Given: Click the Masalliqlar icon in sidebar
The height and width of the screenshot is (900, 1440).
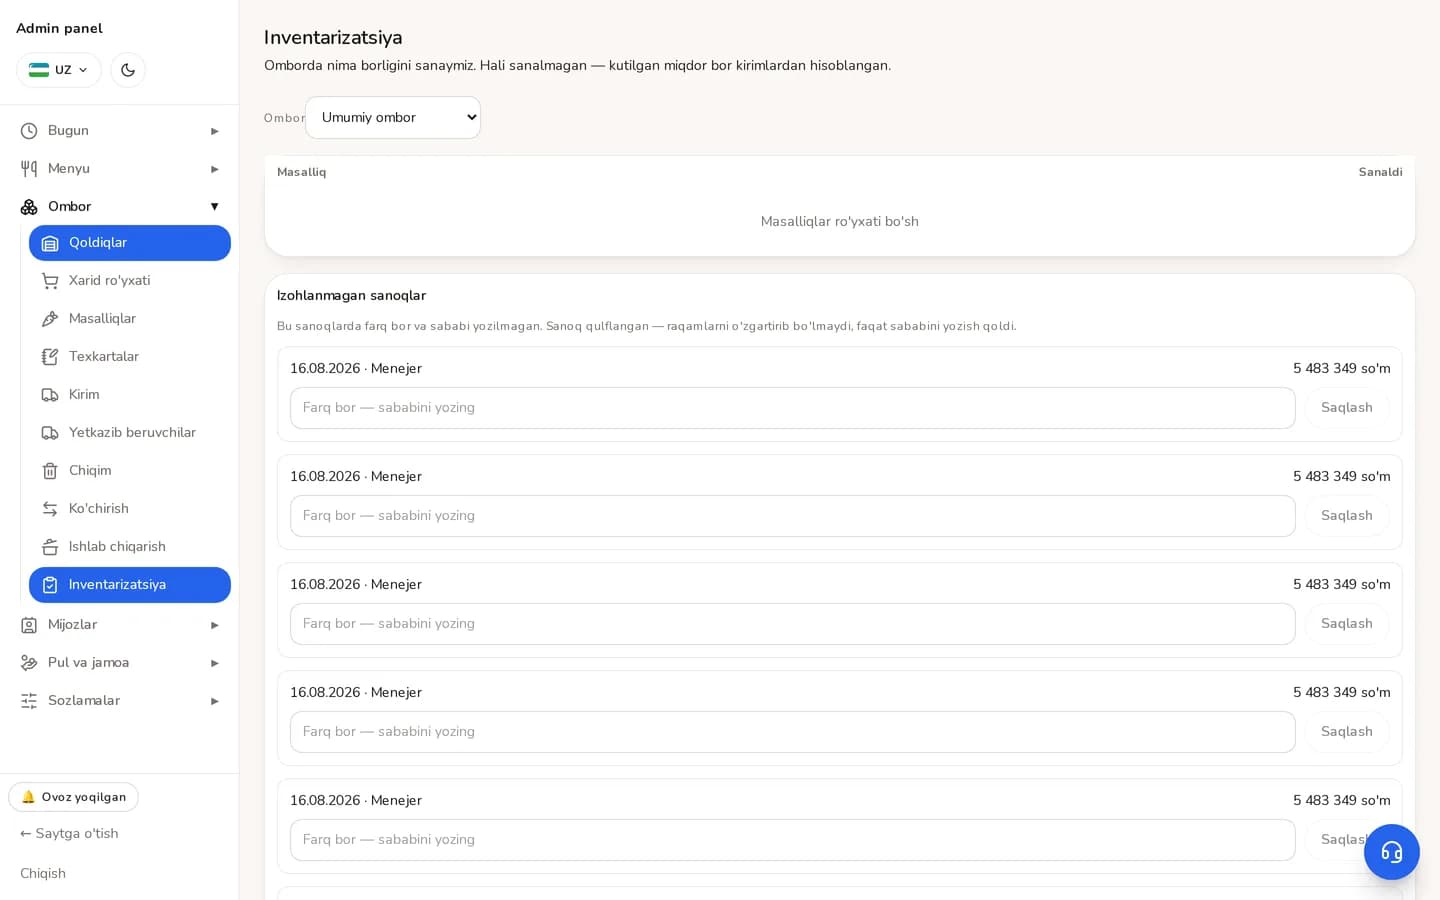Looking at the screenshot, I should coord(50,319).
